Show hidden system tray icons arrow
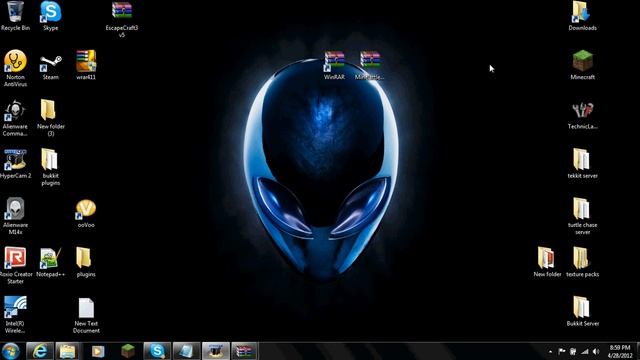 click(550, 351)
